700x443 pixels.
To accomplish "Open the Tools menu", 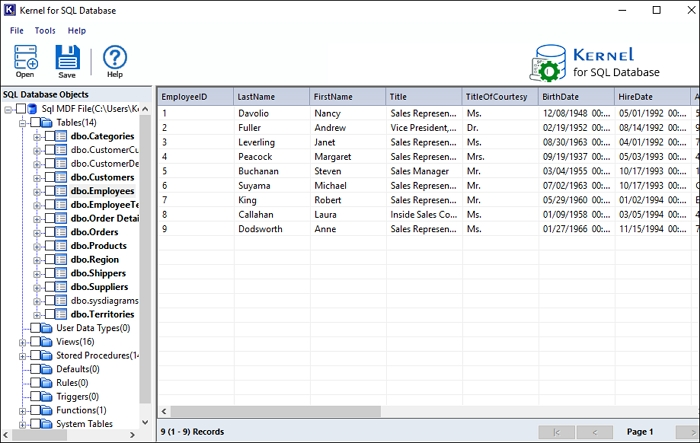I will (45, 31).
